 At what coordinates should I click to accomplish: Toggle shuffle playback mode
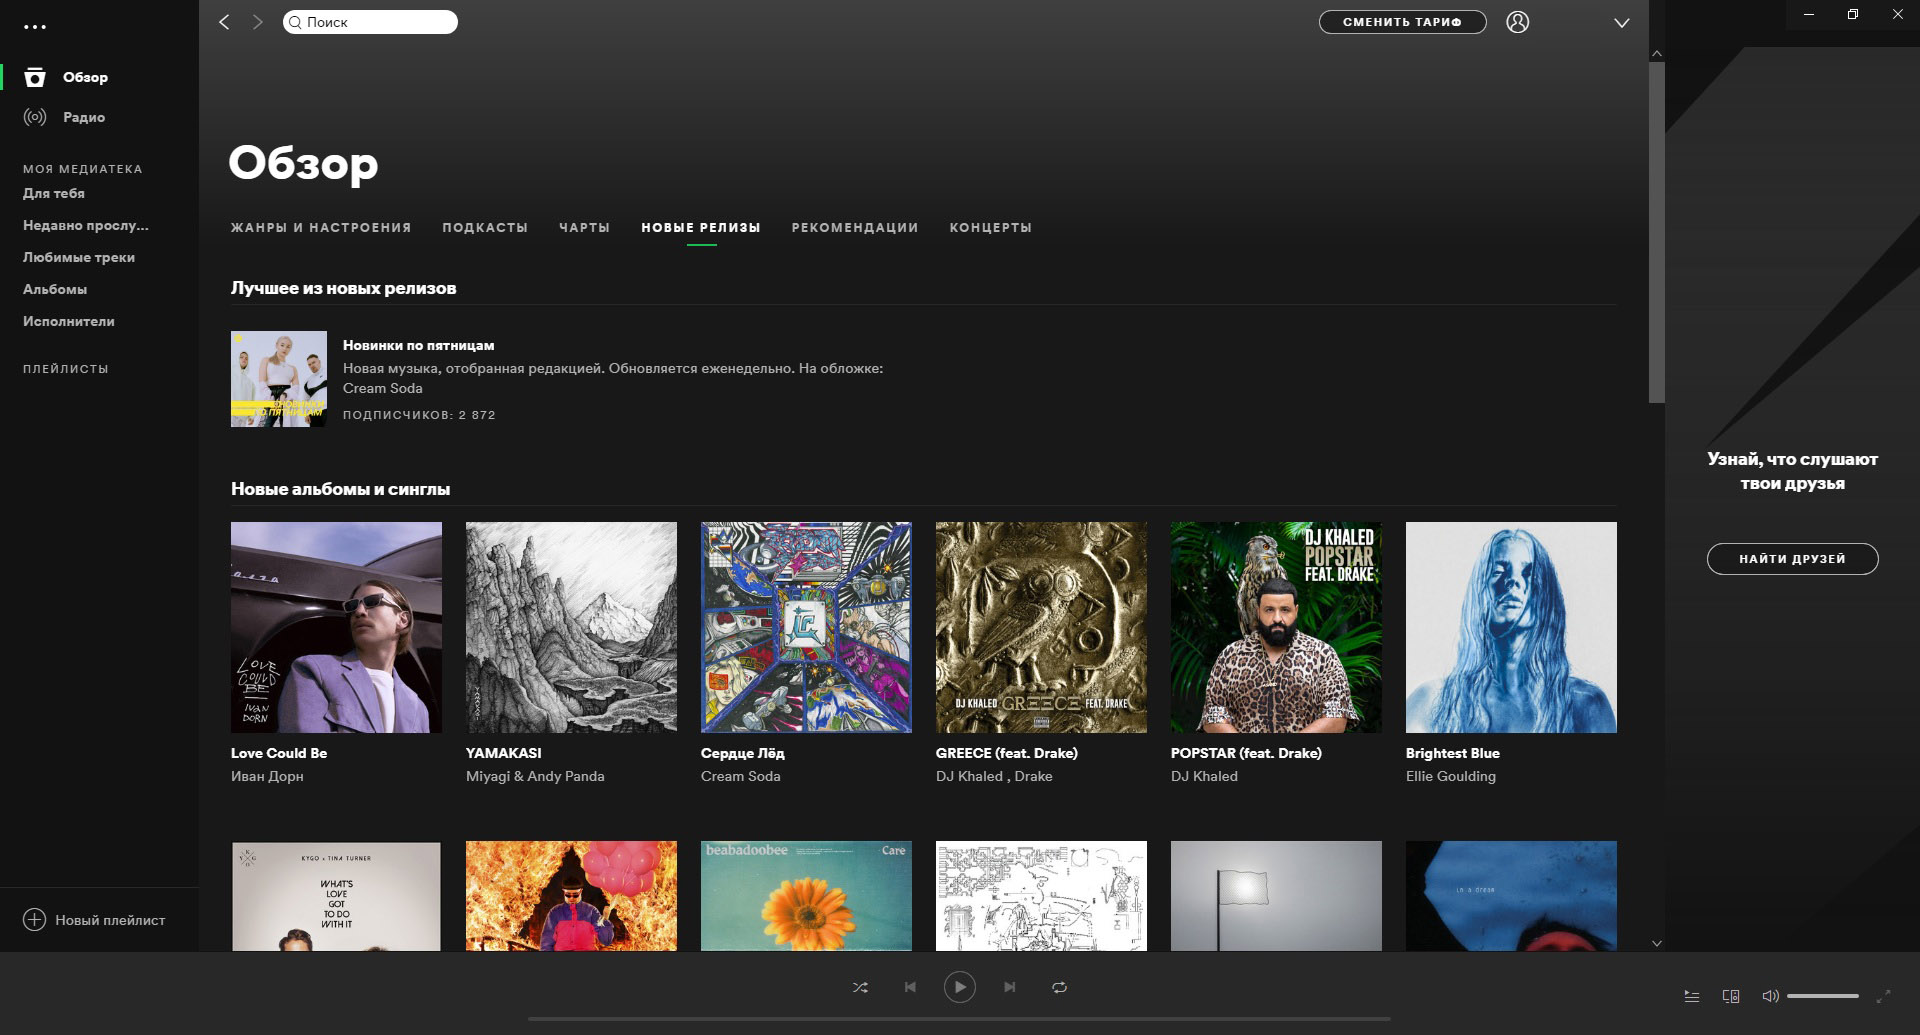[x=860, y=987]
